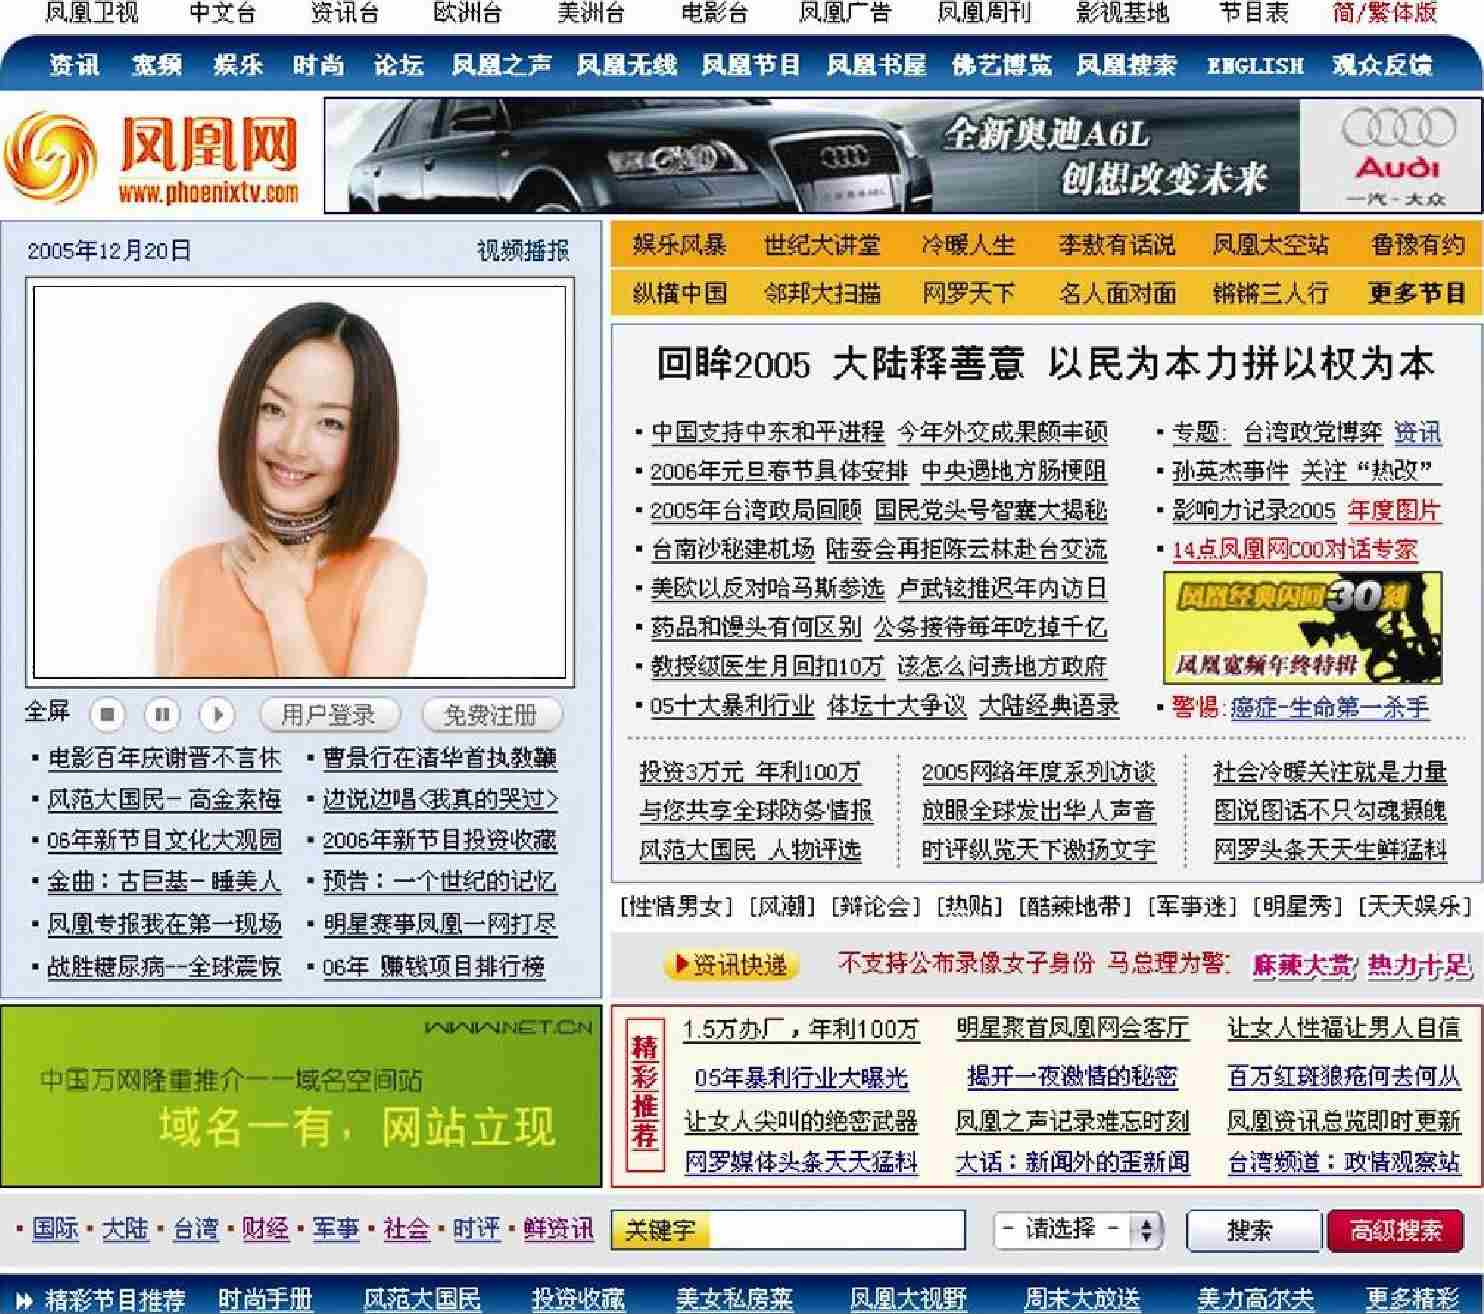The height and width of the screenshot is (1314, 1484).
Task: Open the 宽频 nav menu item
Action: click(x=157, y=65)
